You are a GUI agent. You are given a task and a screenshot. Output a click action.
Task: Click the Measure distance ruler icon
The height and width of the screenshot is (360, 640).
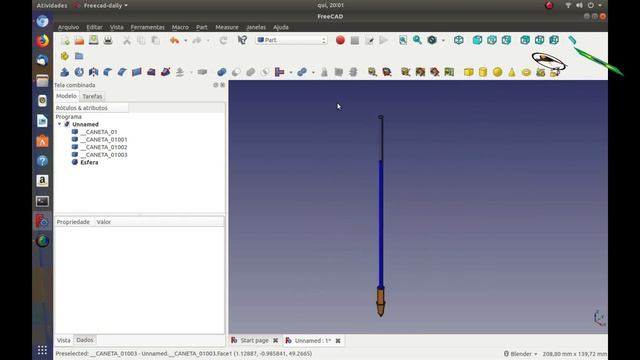[572, 40]
